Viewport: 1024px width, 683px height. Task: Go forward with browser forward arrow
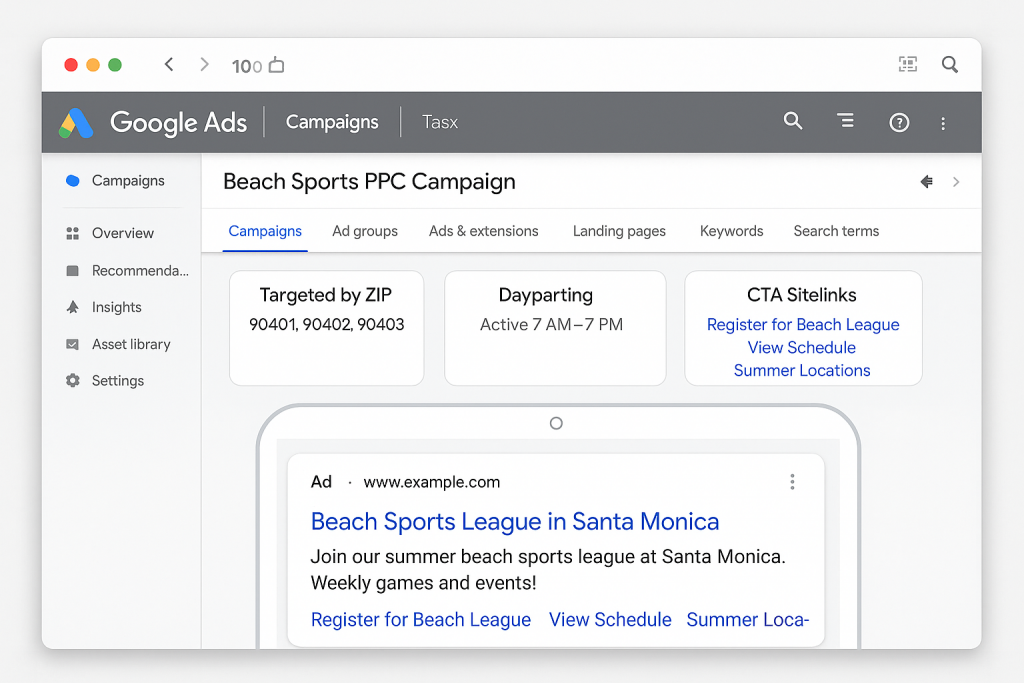(x=204, y=64)
